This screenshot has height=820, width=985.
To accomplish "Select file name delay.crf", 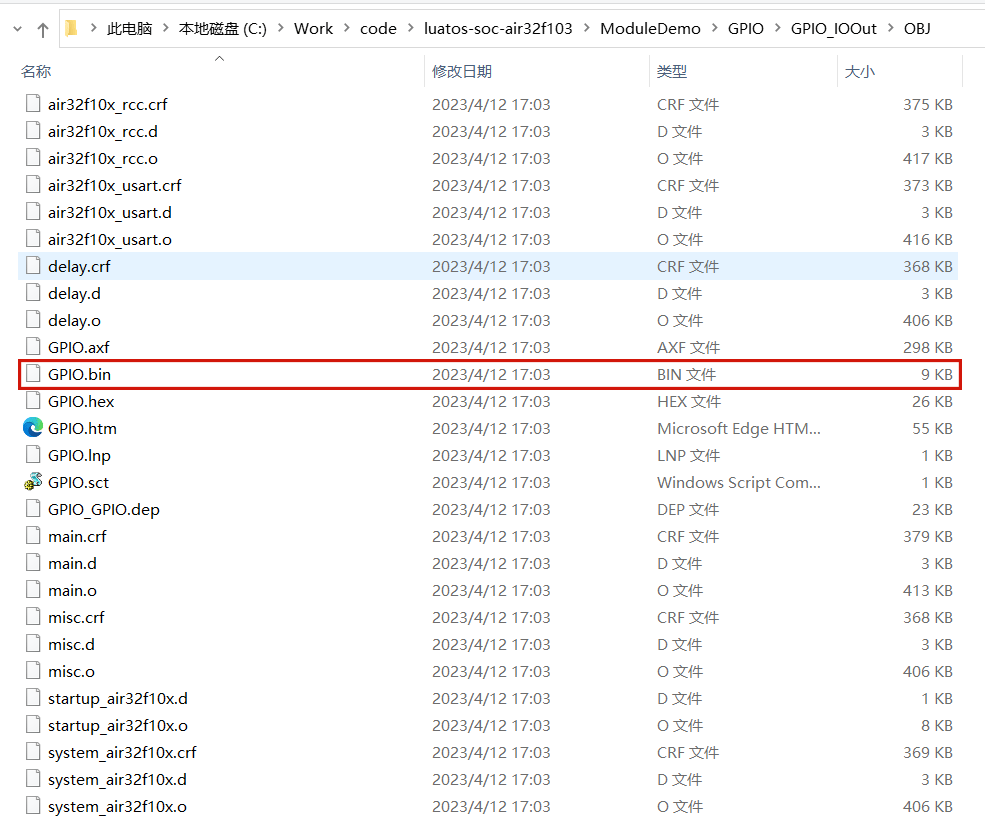I will pos(79,266).
